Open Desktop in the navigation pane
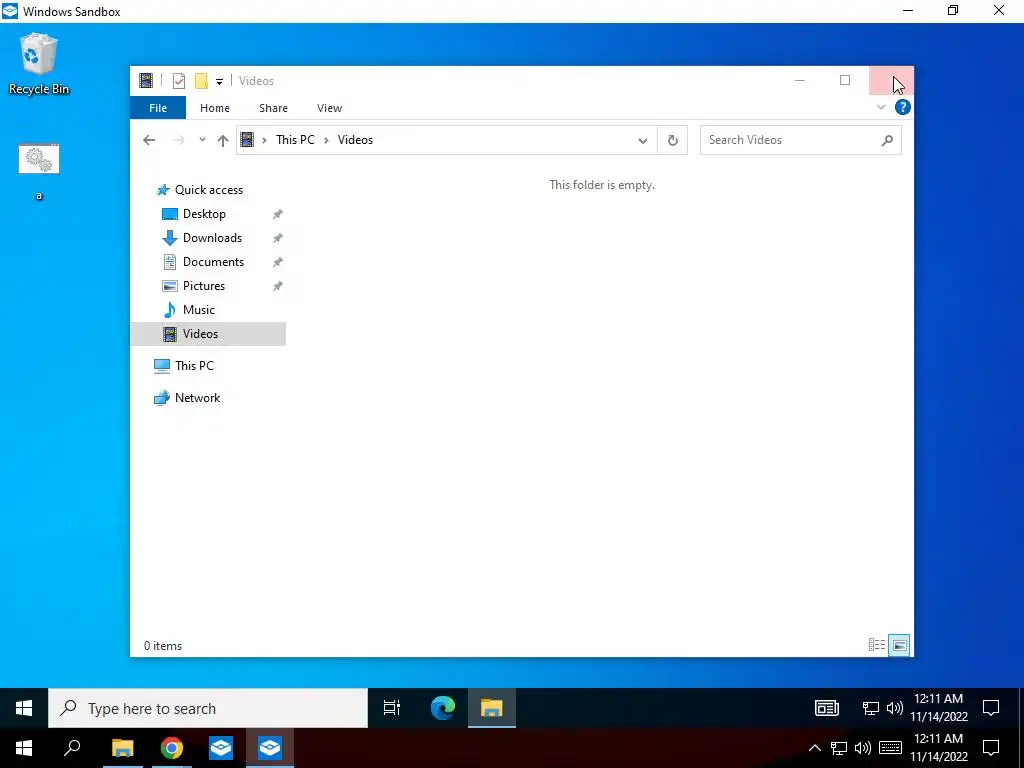Viewport: 1024px width, 768px height. click(204, 214)
